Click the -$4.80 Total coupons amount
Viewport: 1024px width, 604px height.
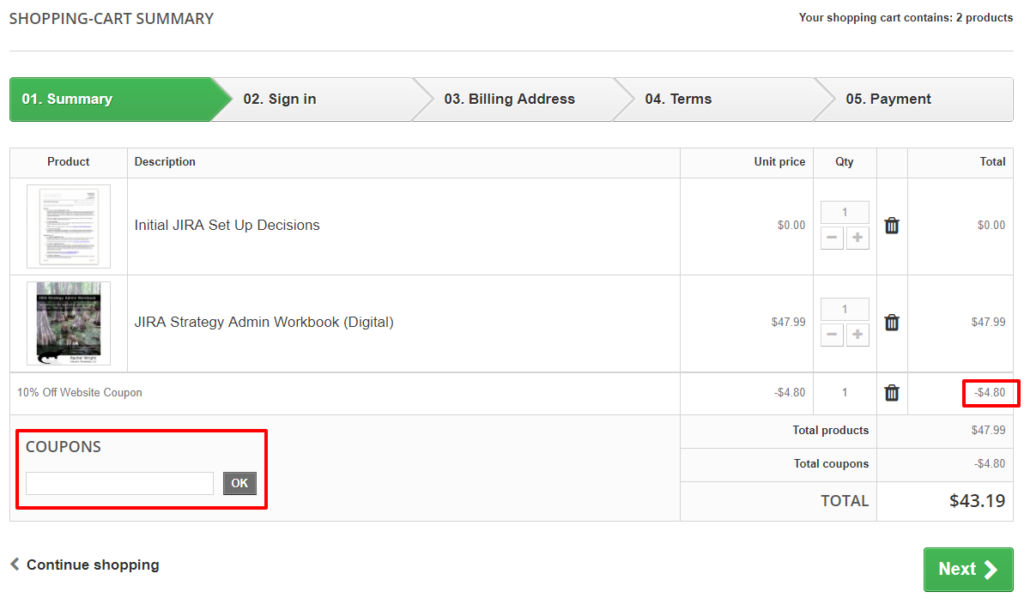pos(989,464)
